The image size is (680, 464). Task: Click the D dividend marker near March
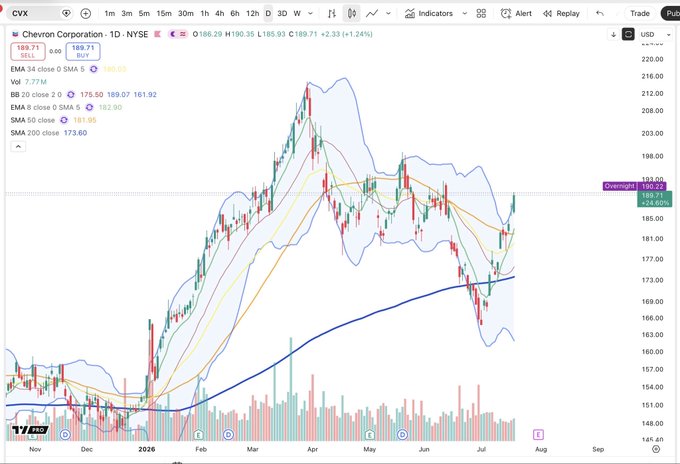(x=229, y=434)
